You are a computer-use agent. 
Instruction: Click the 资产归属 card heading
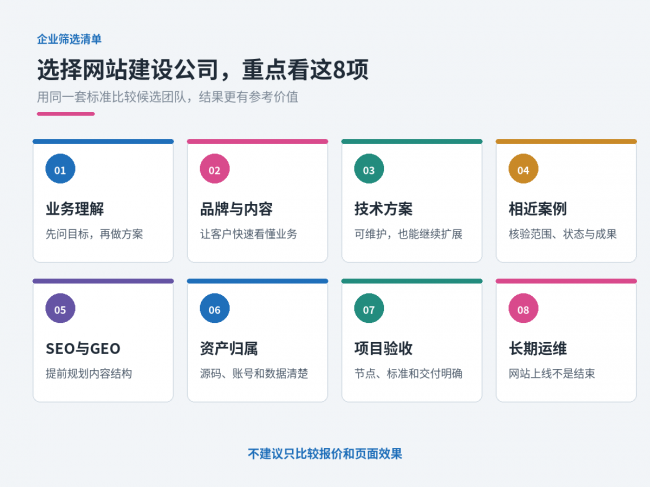point(229,349)
